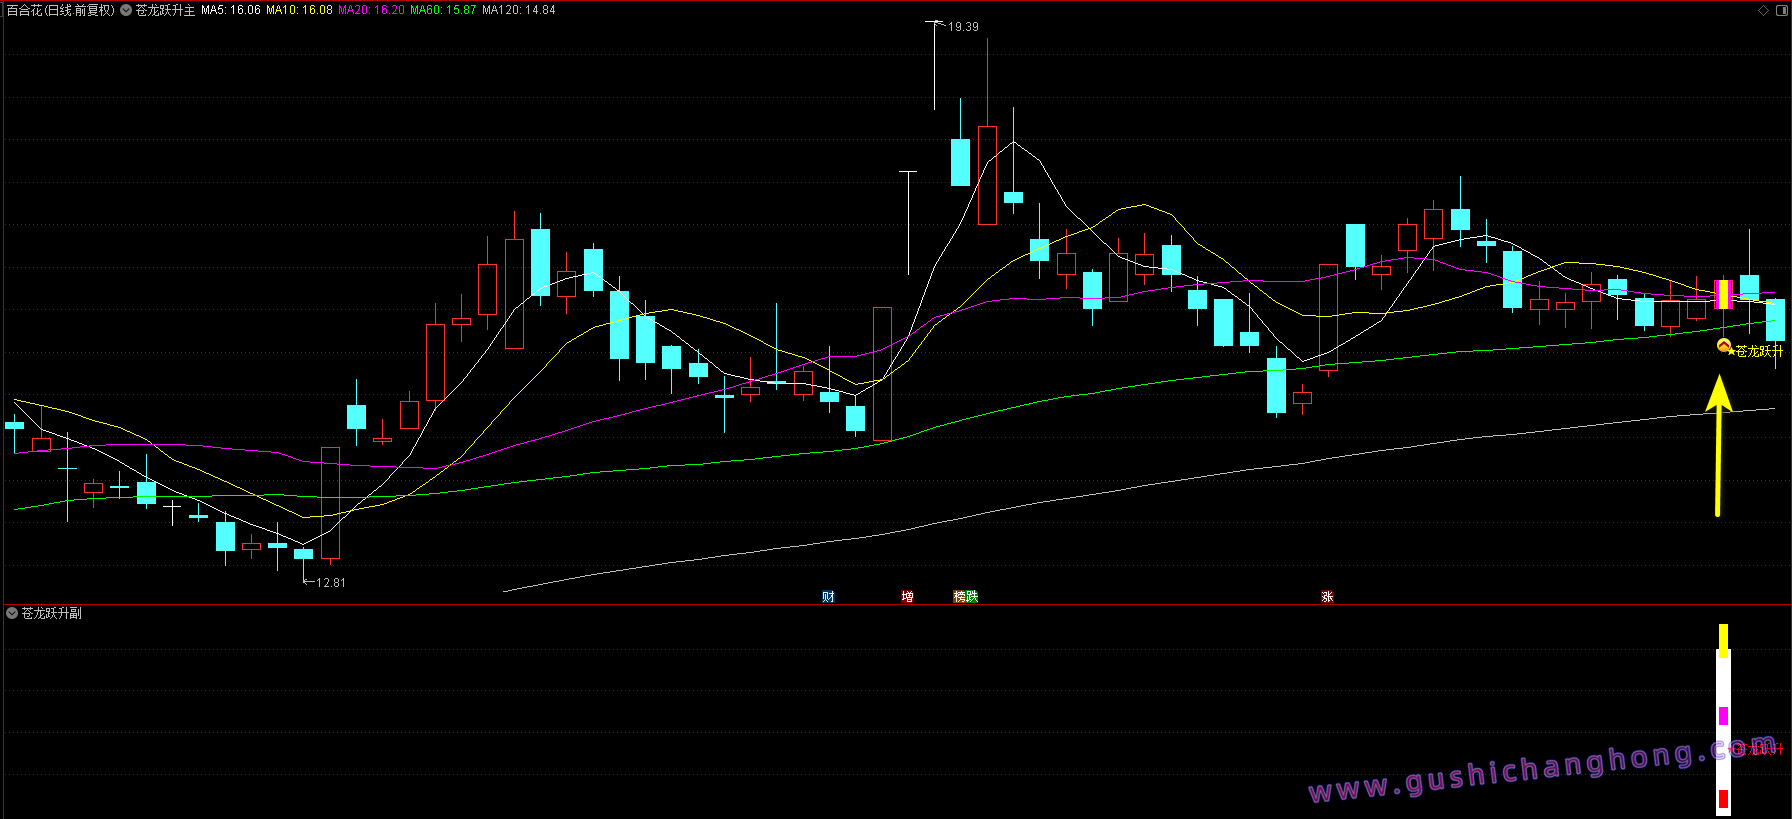Open the 苍龙跃升主 indicator dropdown
This screenshot has height=819, width=1792.
[126, 10]
